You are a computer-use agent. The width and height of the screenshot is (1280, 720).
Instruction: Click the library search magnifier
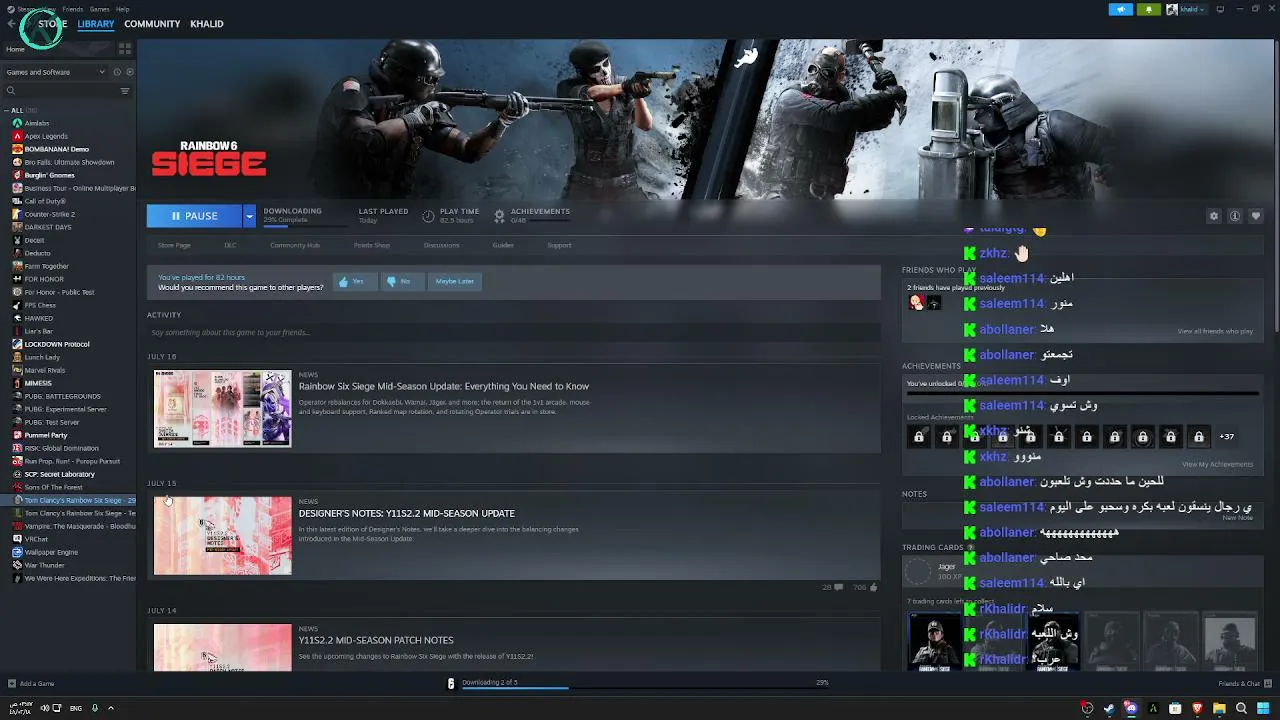(x=10, y=91)
